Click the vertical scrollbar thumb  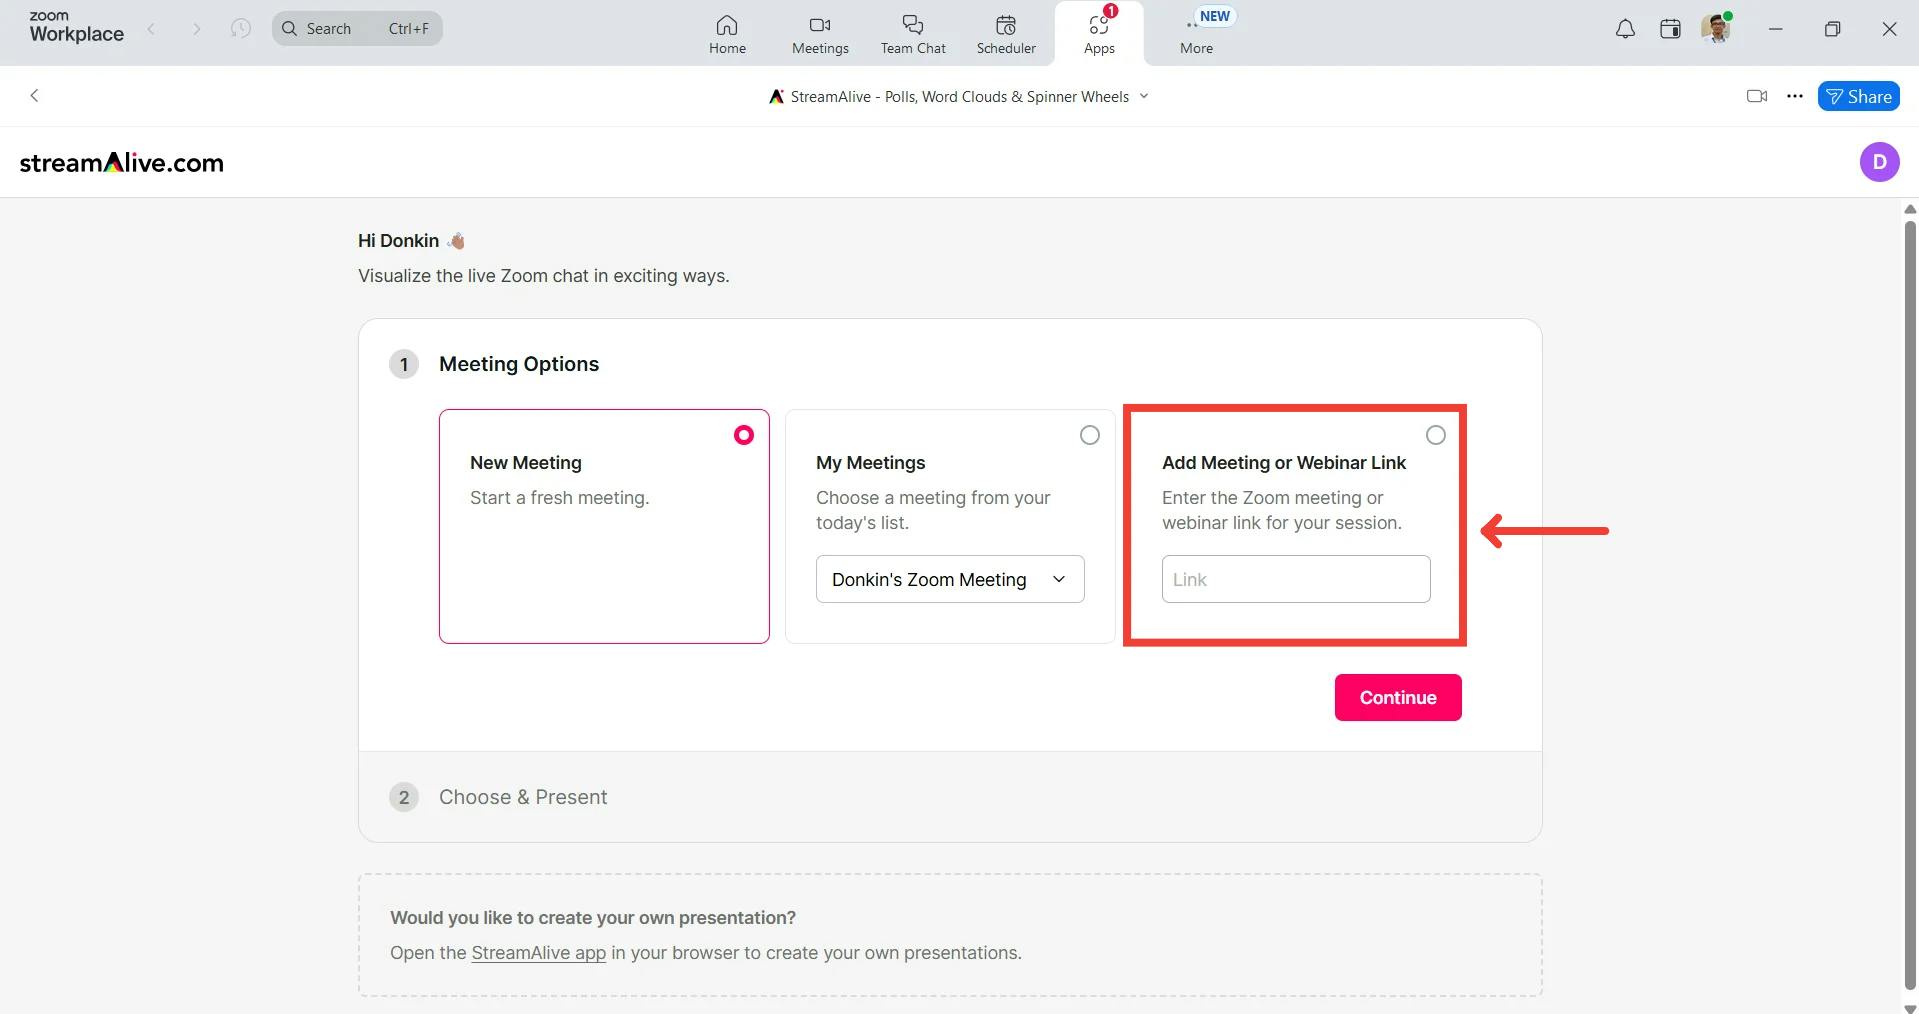click(1910, 605)
